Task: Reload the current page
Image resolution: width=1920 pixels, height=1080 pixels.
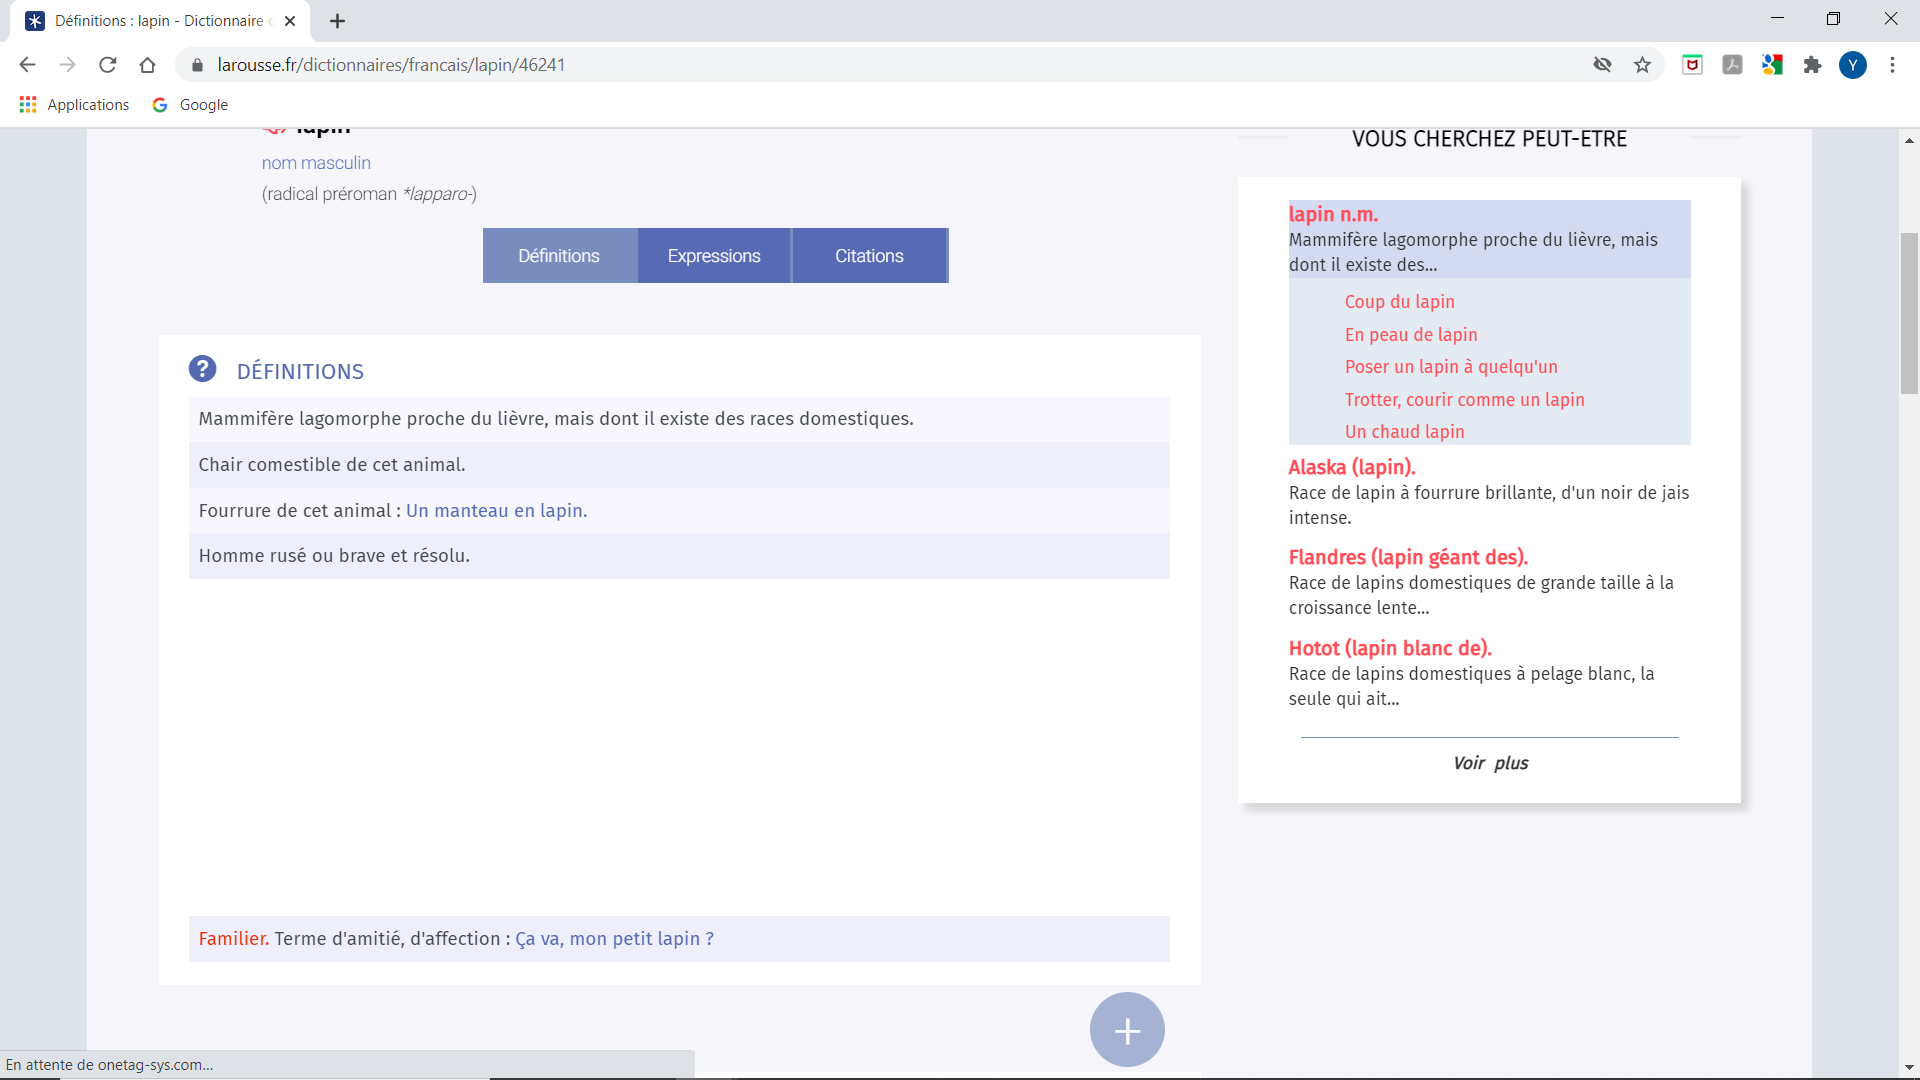Action: 108,65
